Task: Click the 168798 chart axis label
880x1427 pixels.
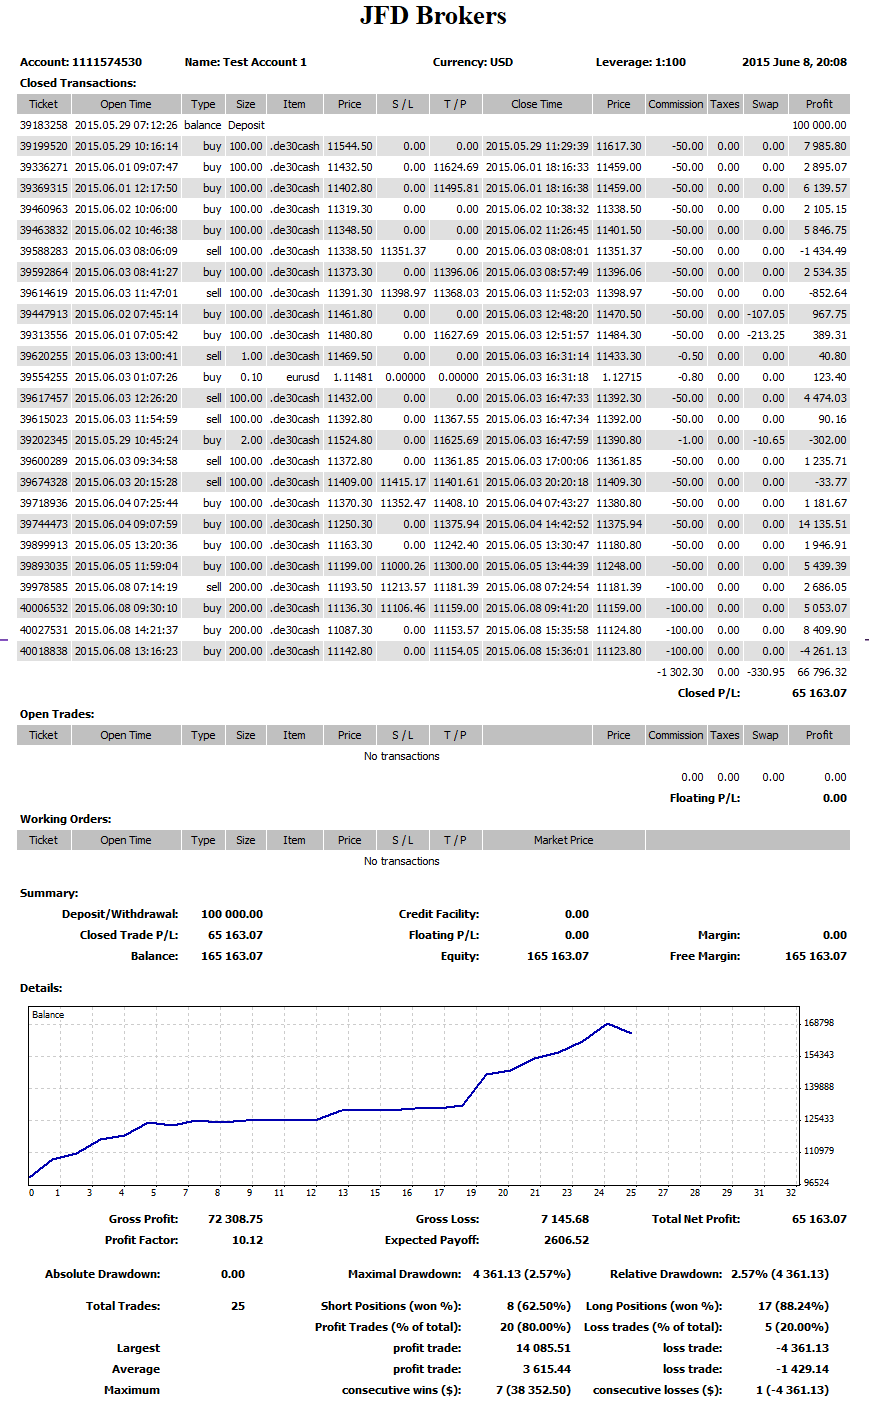Action: point(819,1023)
